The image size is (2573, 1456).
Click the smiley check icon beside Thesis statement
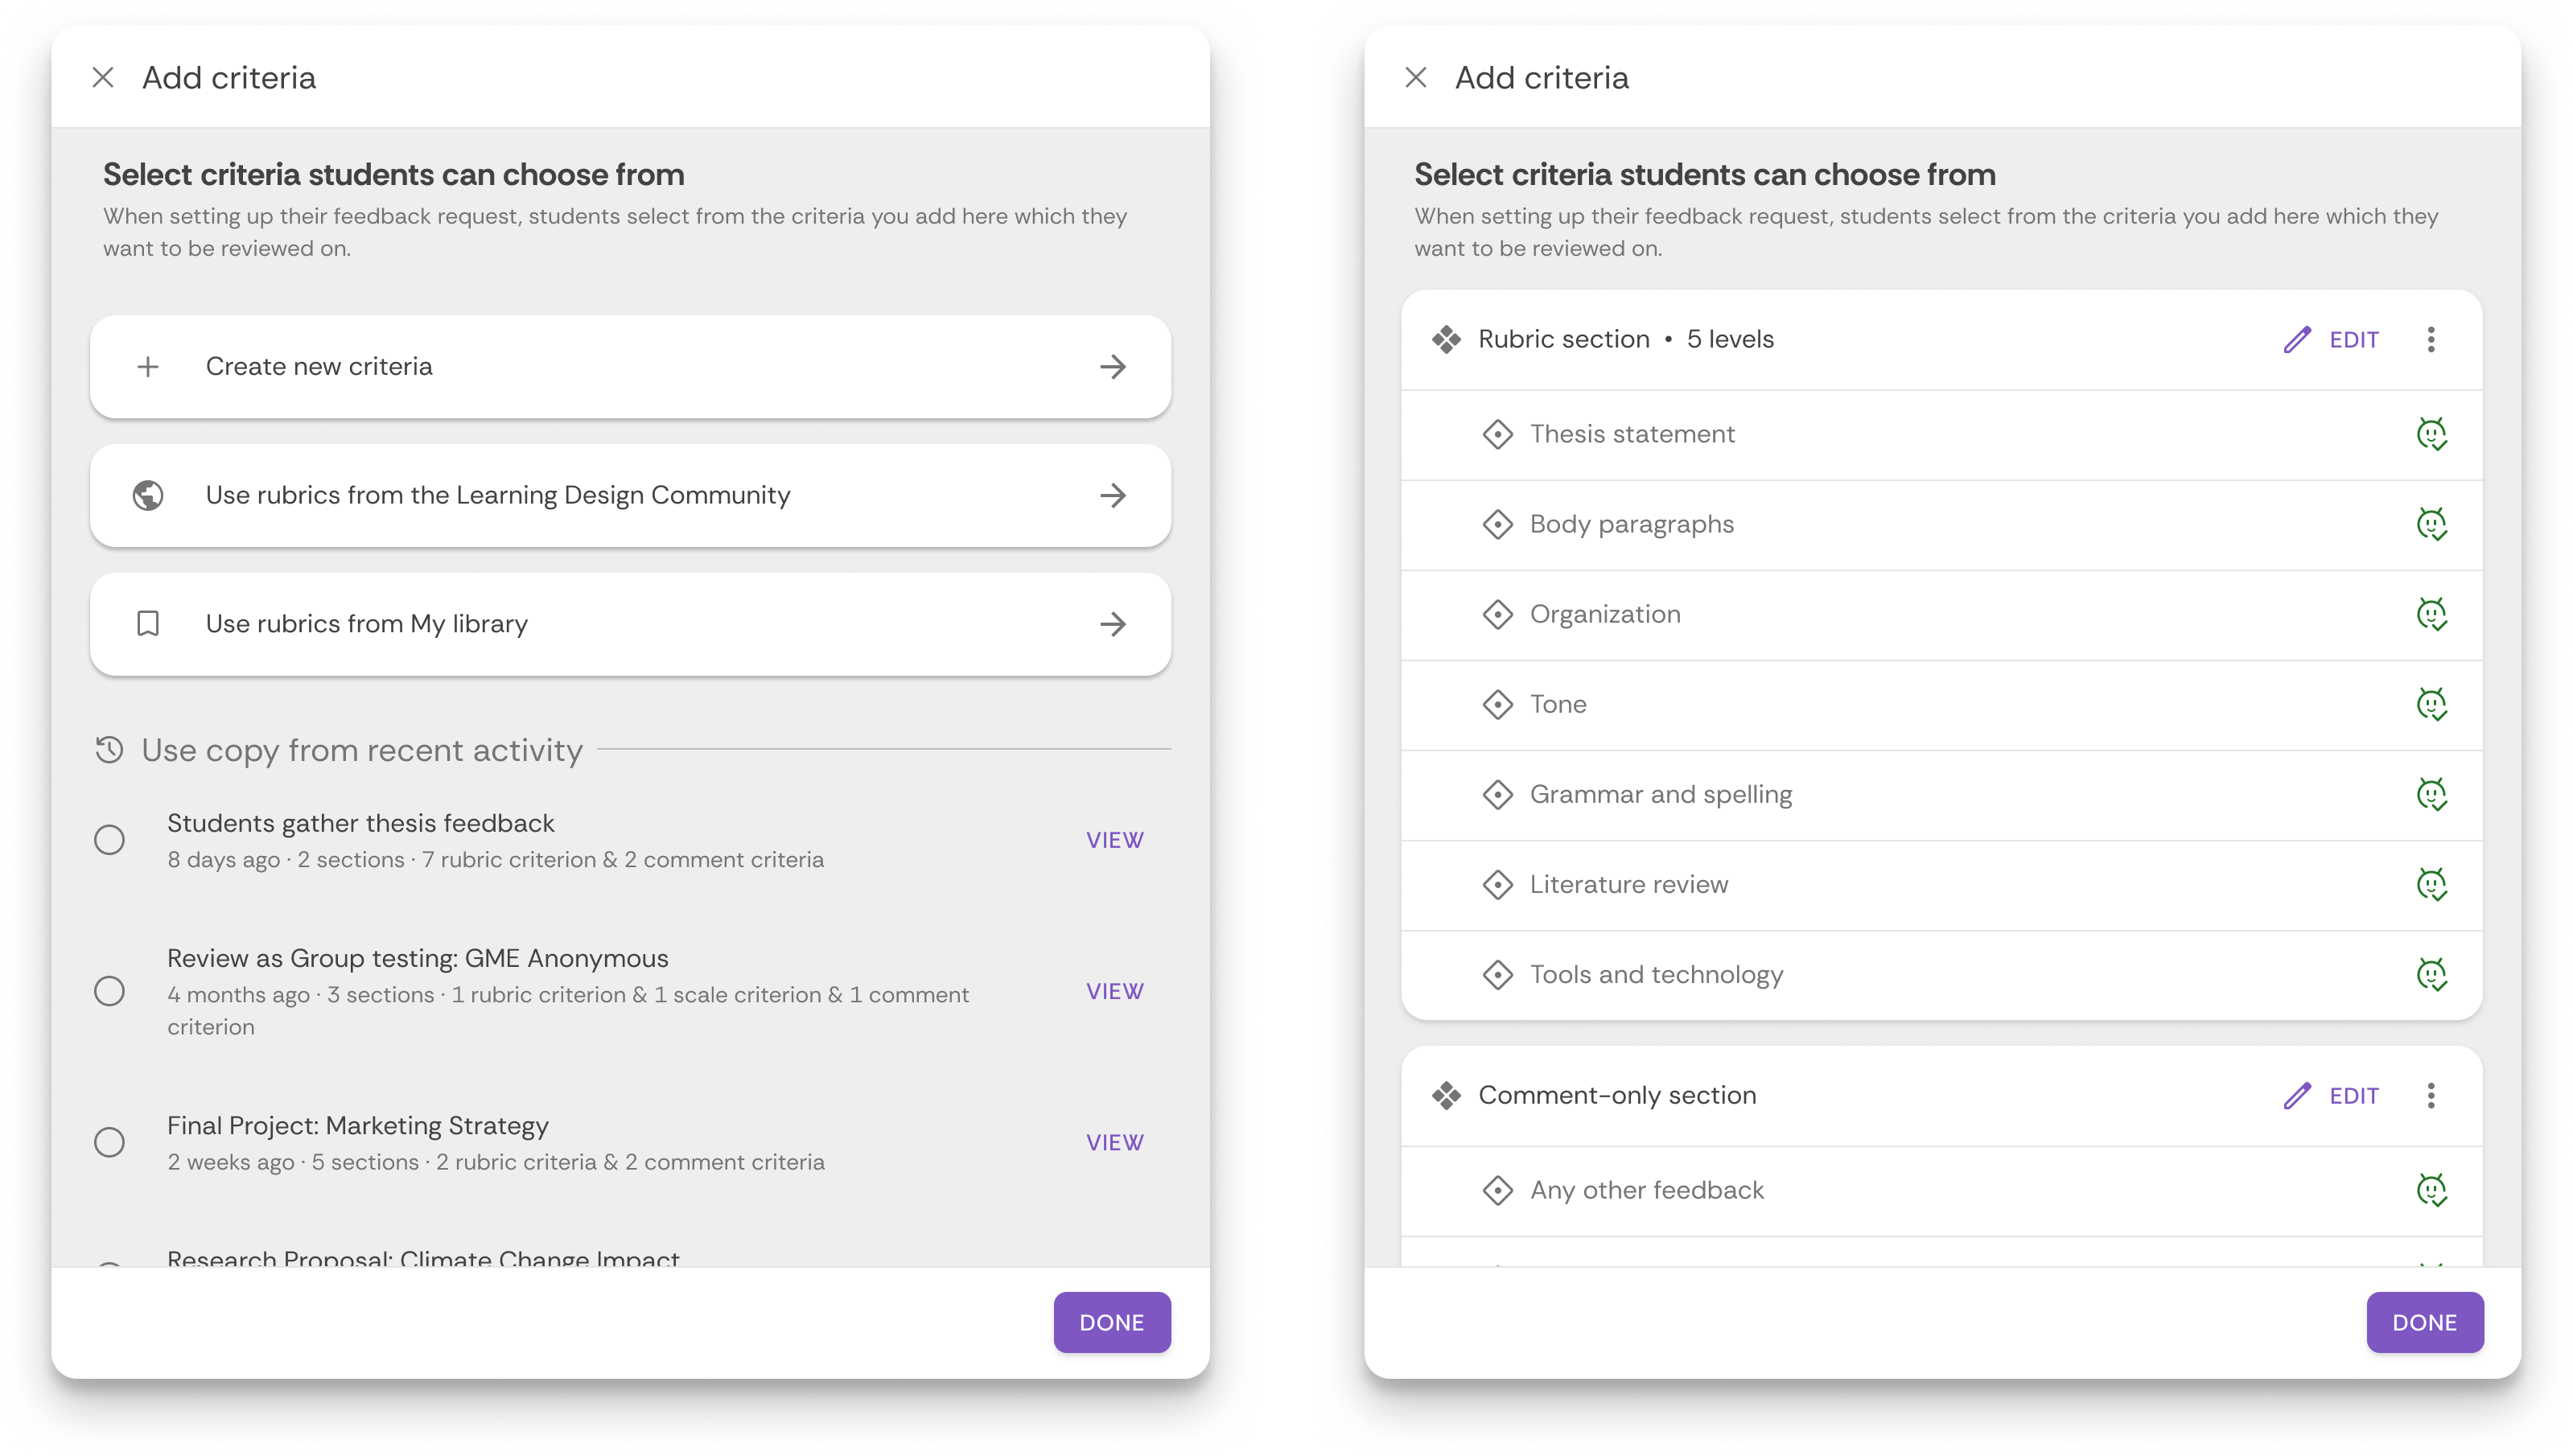[x=2431, y=434]
